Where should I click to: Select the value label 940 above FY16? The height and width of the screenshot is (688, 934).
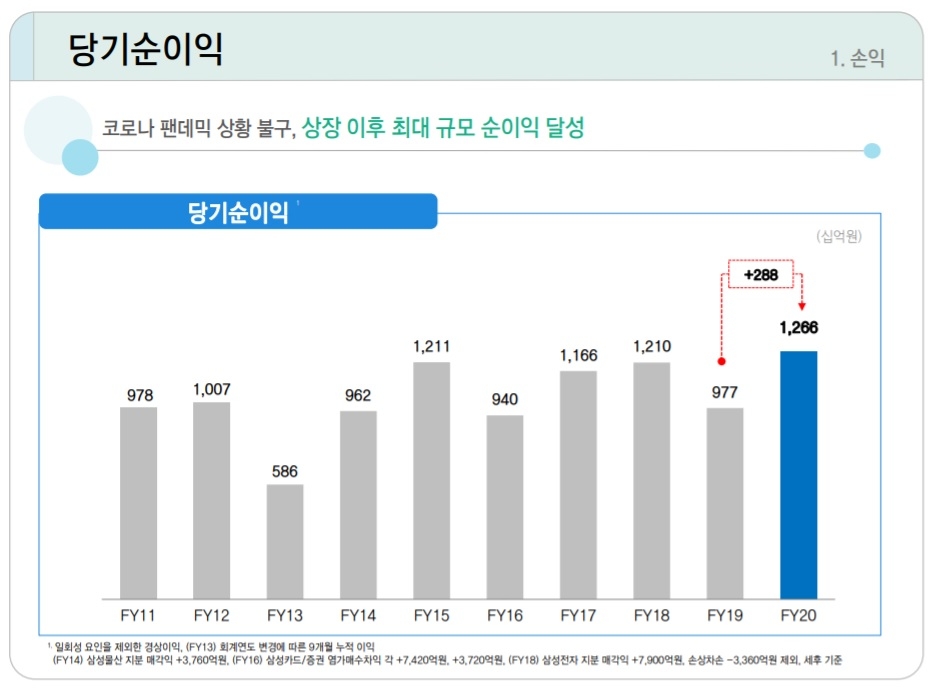click(x=505, y=398)
